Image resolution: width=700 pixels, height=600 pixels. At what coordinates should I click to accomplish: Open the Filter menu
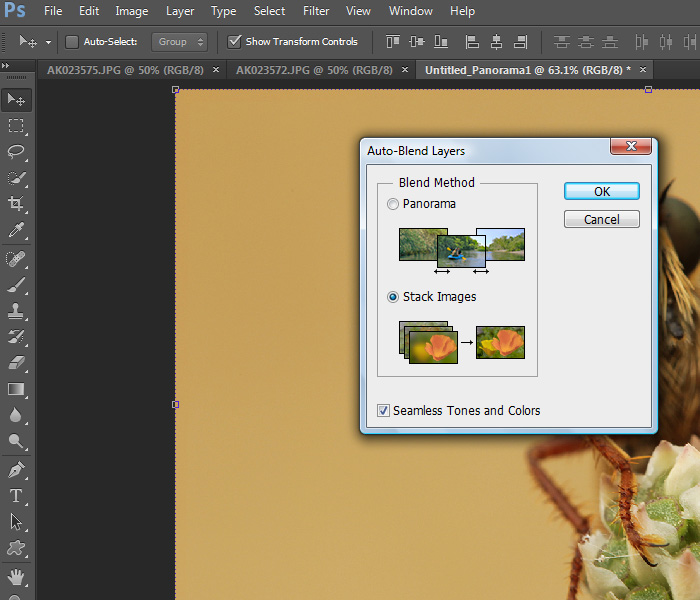316,11
